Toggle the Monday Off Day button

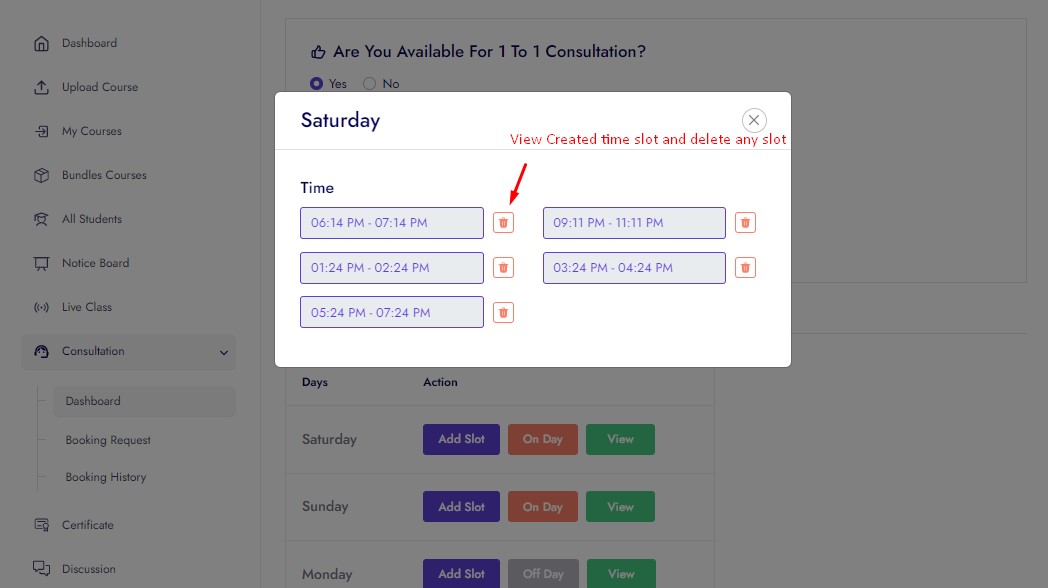(x=543, y=574)
